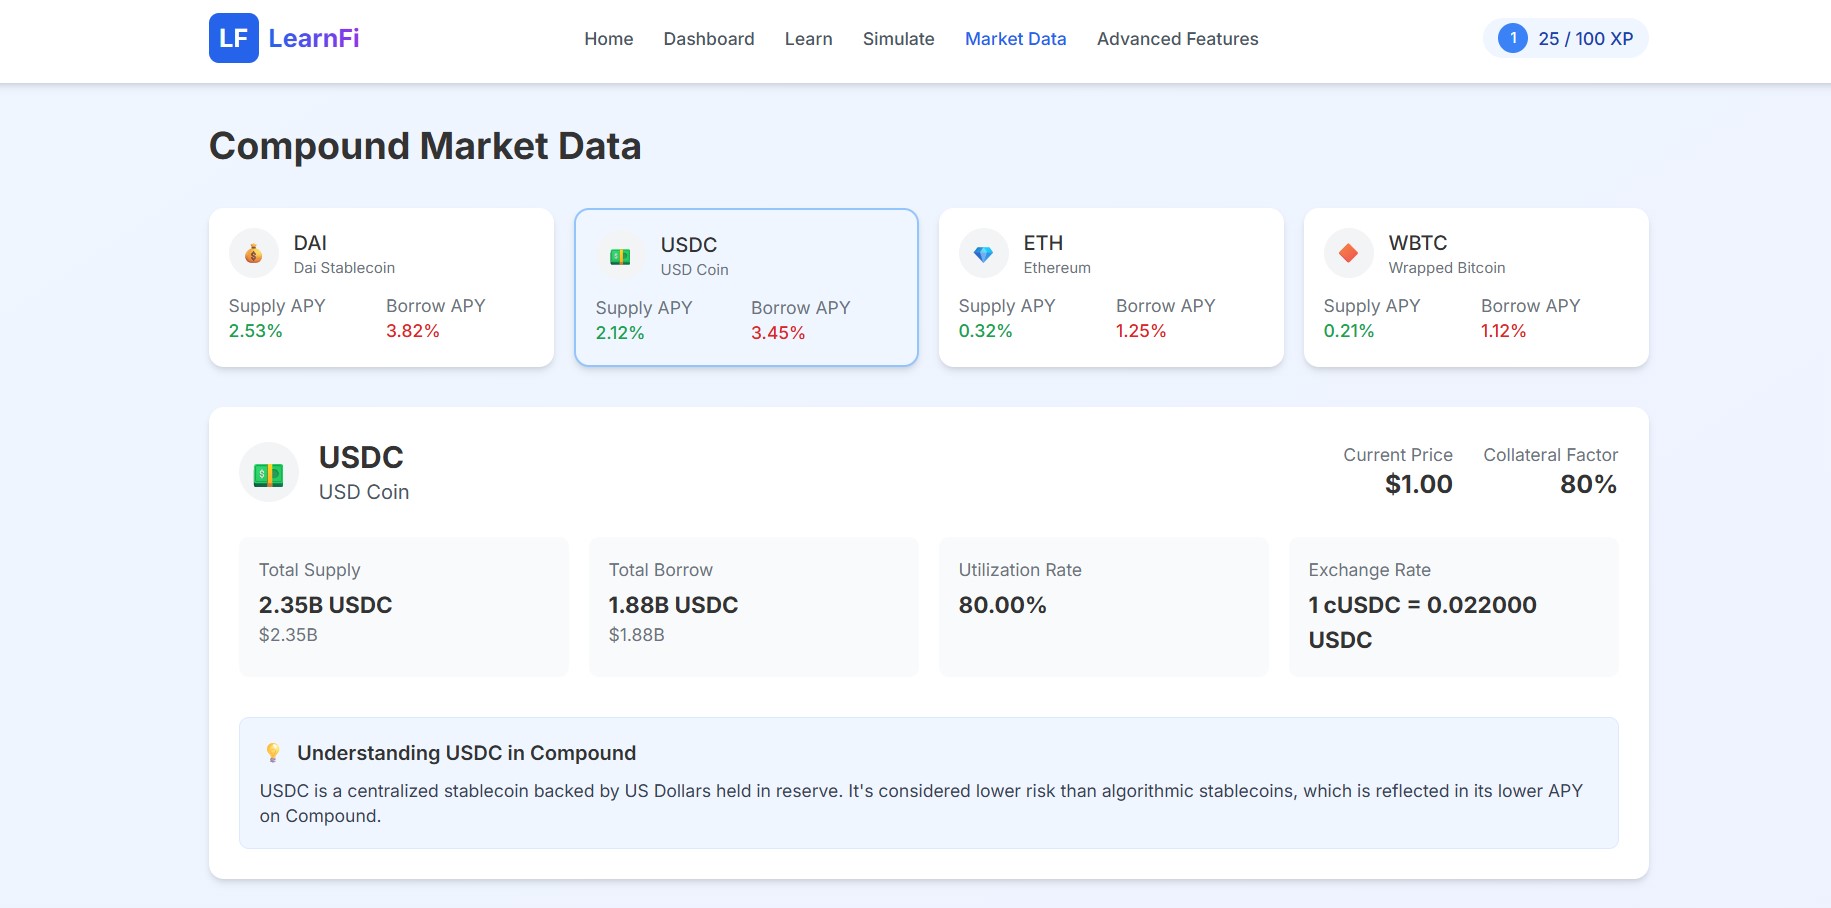
Task: Click the lightbulb icon beside Understanding USDC
Action: coord(272,752)
